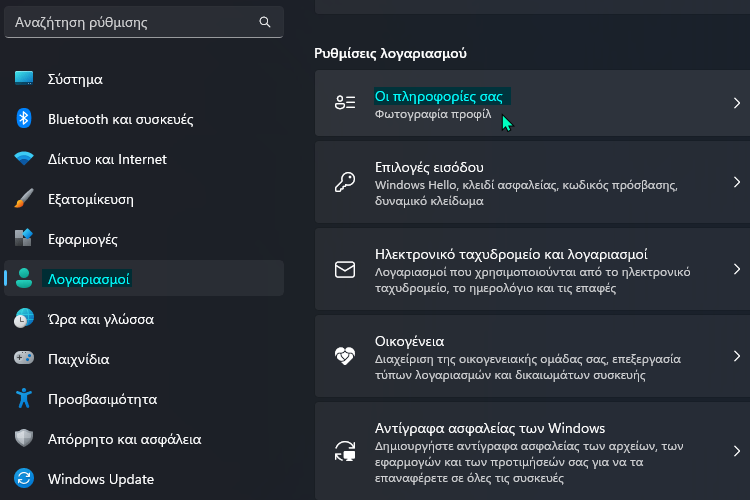The image size is (750, 500).
Task: Select Εφαρμογές in sidebar
Action: pyautogui.click(x=144, y=239)
